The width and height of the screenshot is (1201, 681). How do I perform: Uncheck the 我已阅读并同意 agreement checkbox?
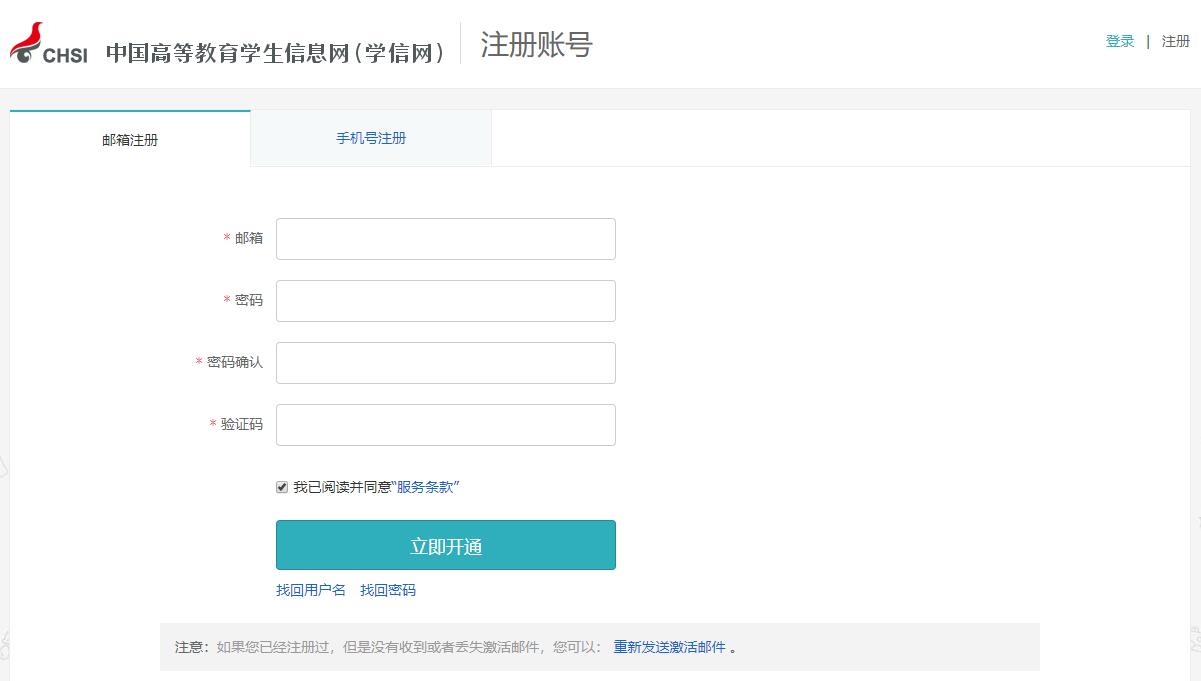282,488
